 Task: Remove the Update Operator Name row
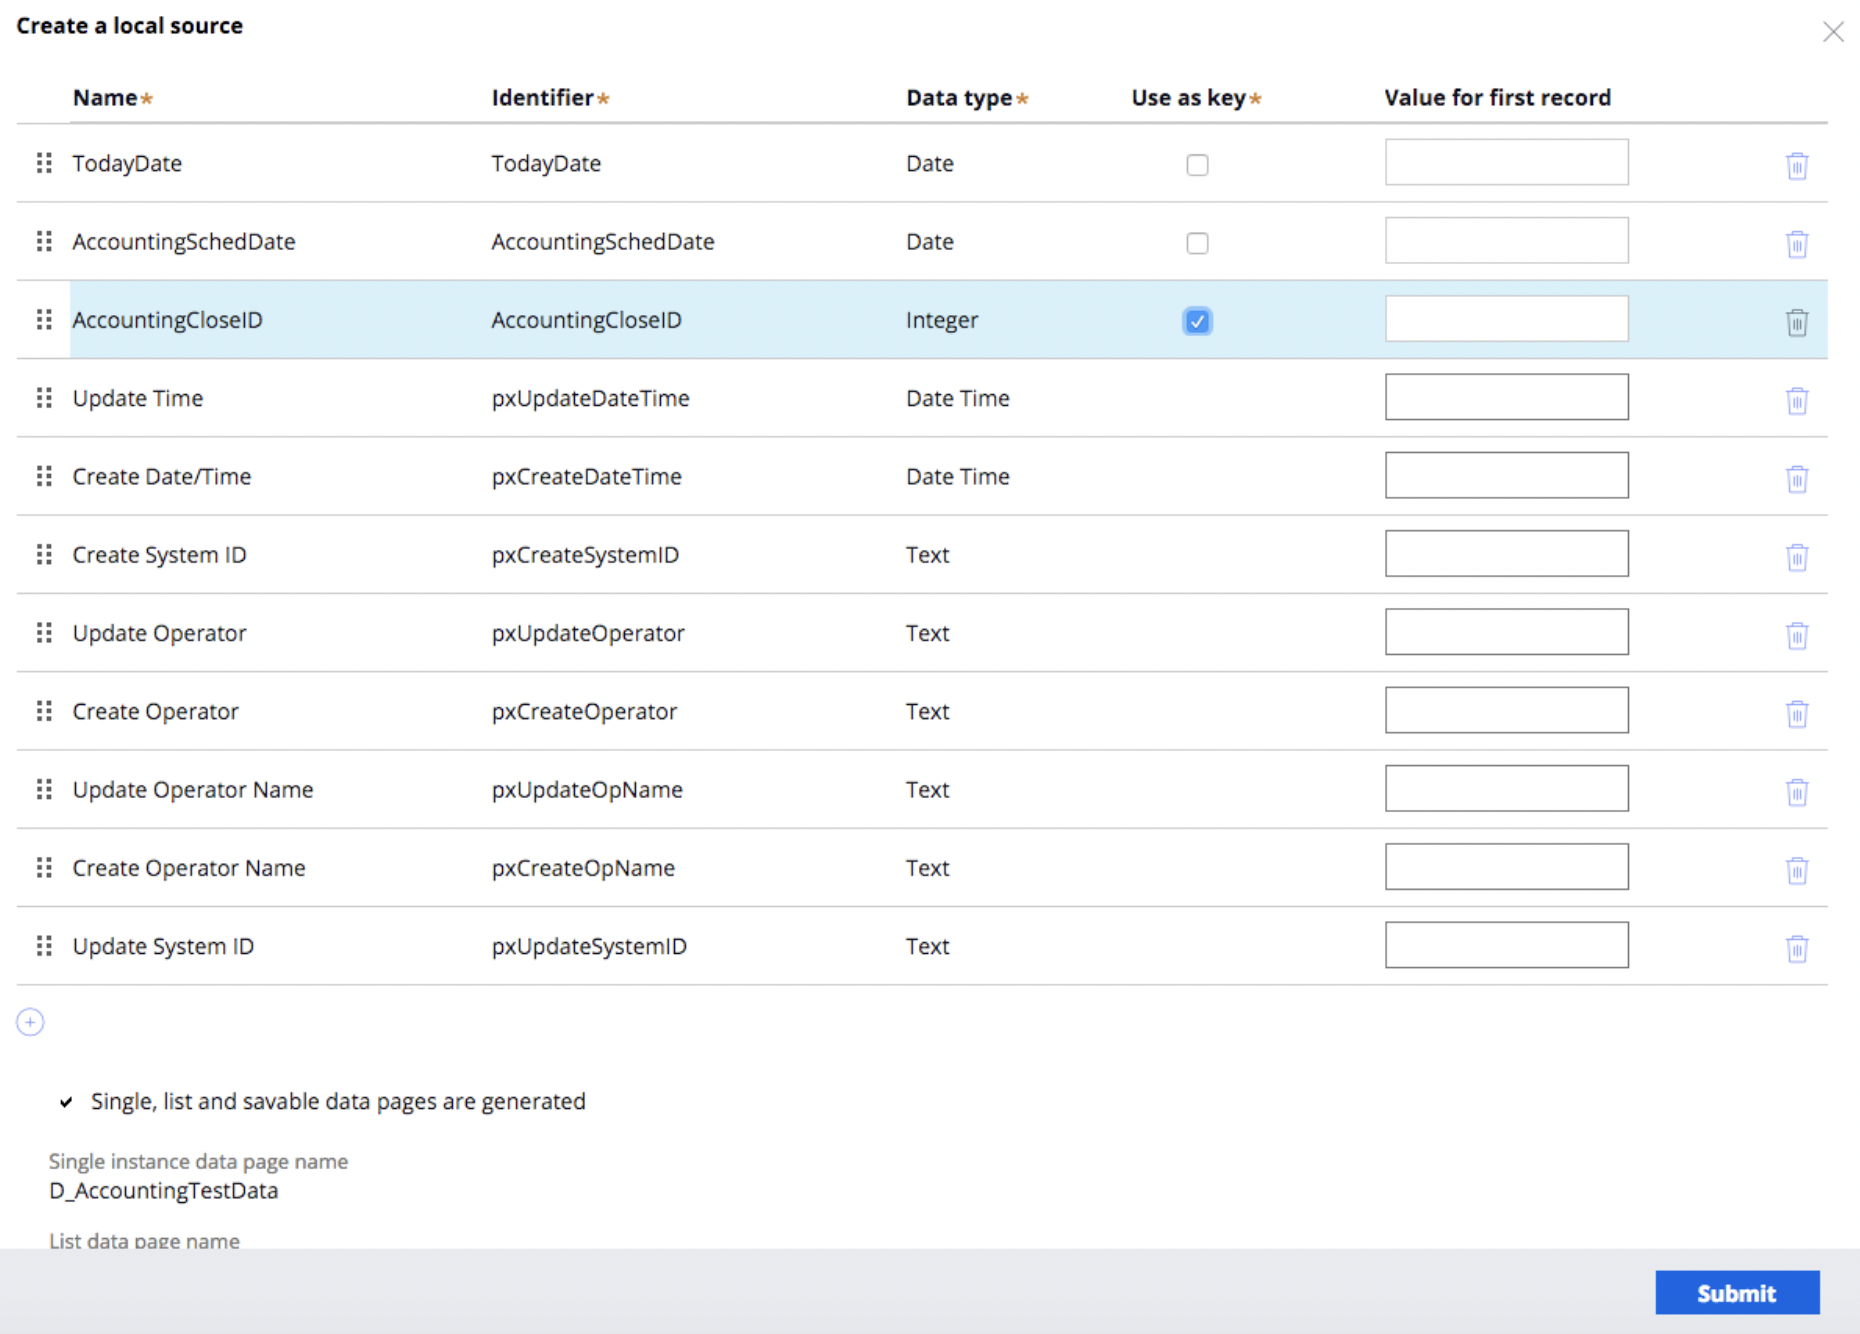click(x=1797, y=791)
